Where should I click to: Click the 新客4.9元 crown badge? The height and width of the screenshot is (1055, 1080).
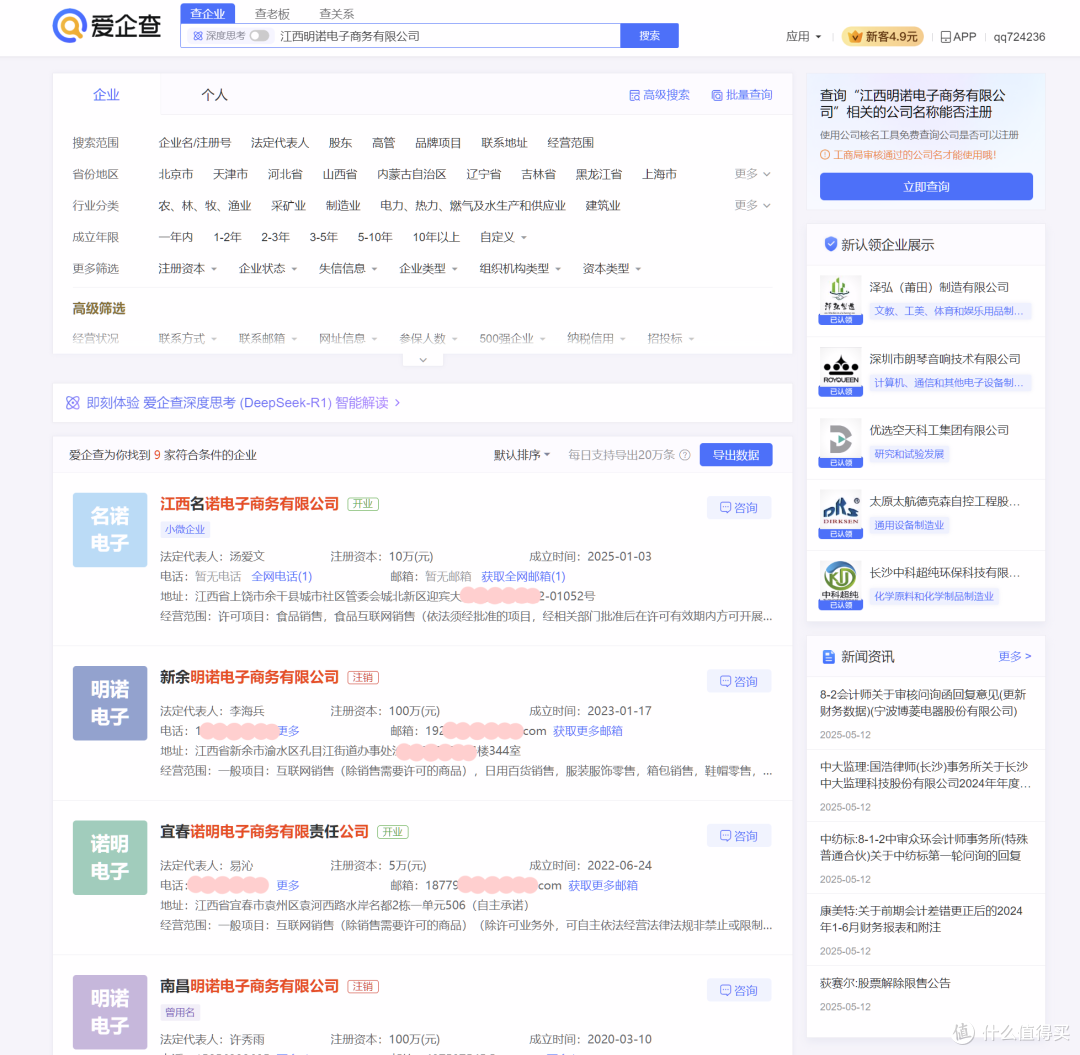pos(884,36)
